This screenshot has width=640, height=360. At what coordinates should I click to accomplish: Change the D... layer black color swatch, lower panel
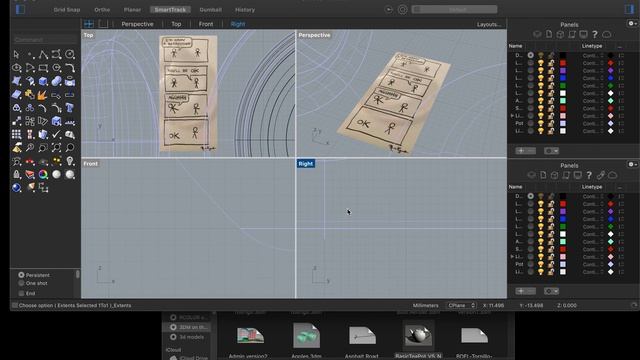[563, 196]
